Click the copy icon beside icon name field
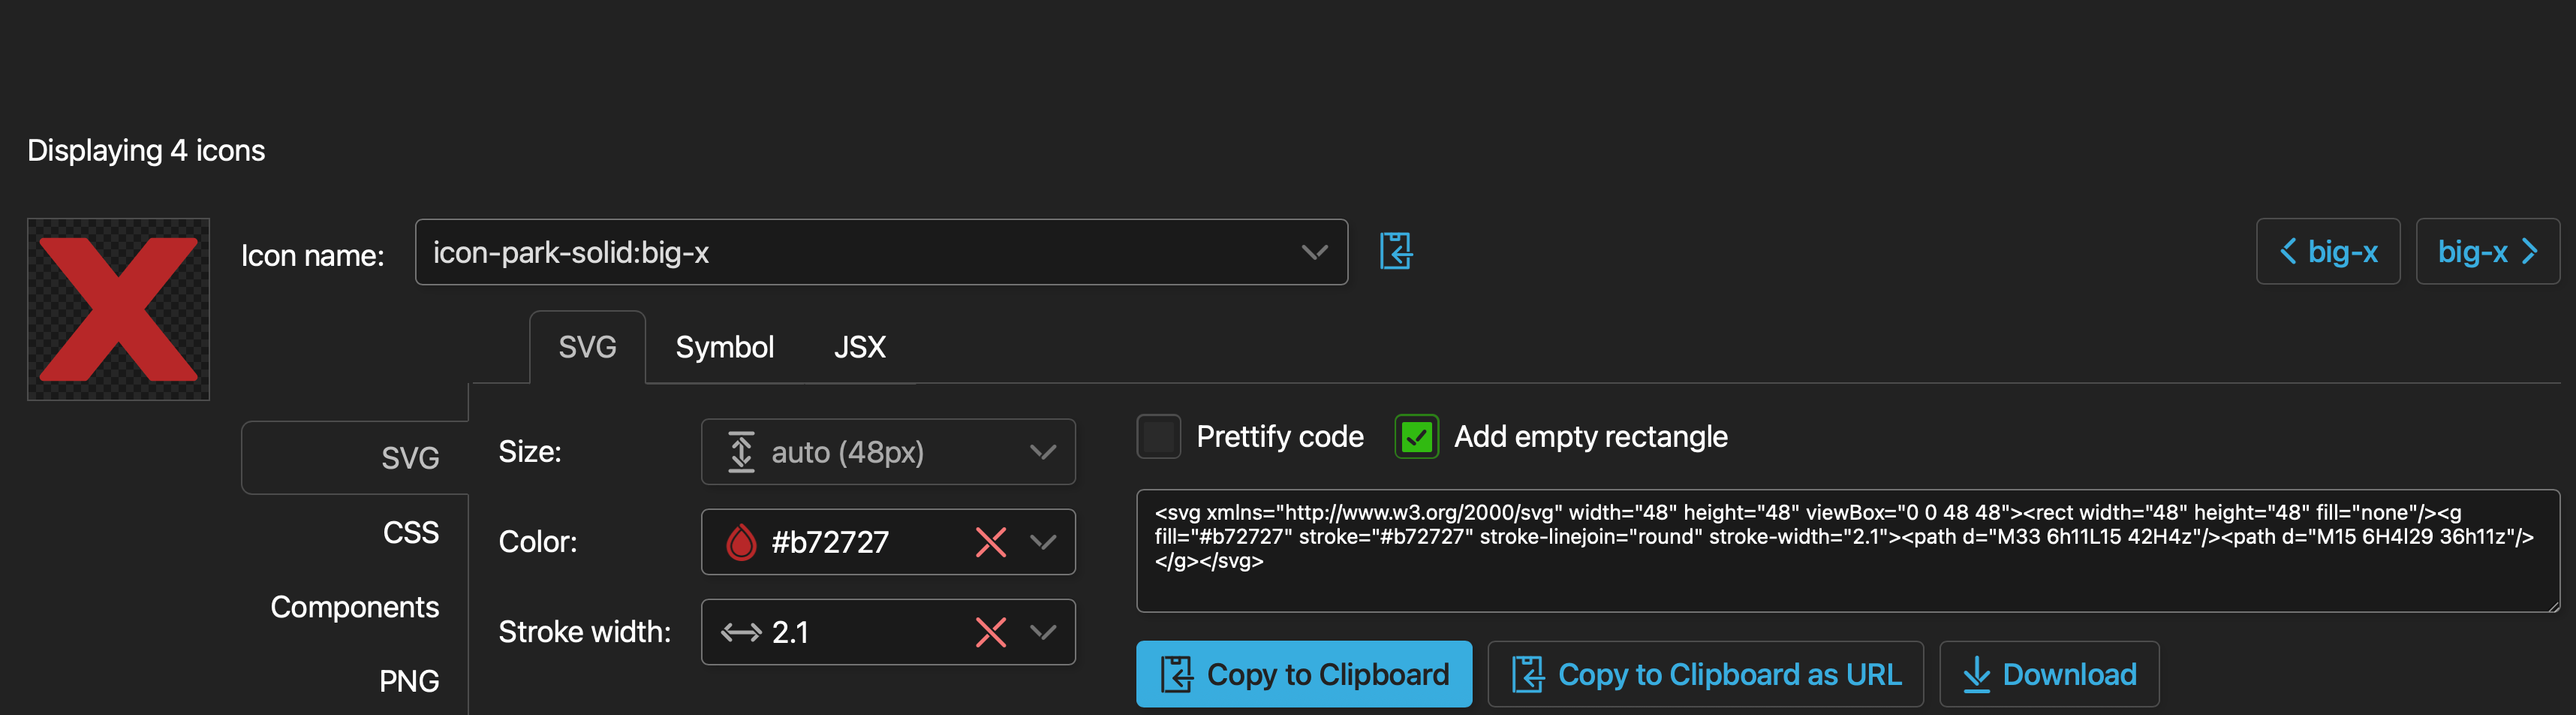The image size is (2576, 715). coord(1396,251)
